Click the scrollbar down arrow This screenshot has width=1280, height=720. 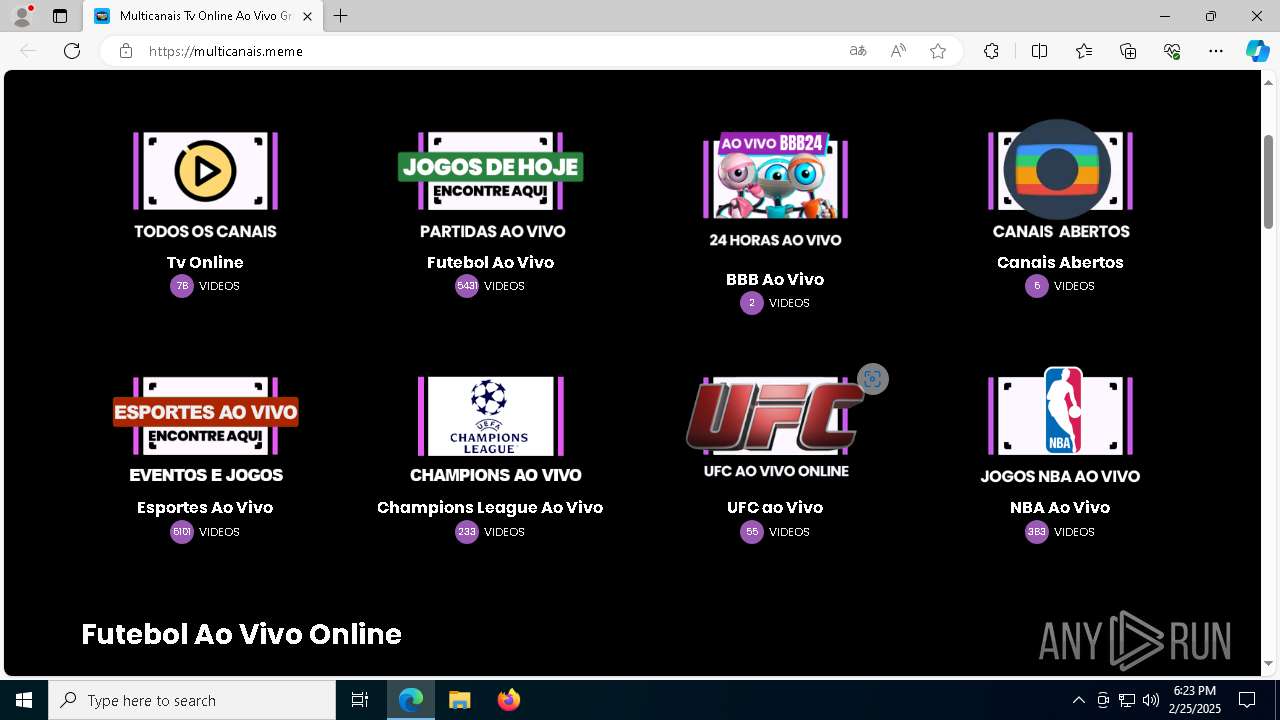click(1268, 663)
